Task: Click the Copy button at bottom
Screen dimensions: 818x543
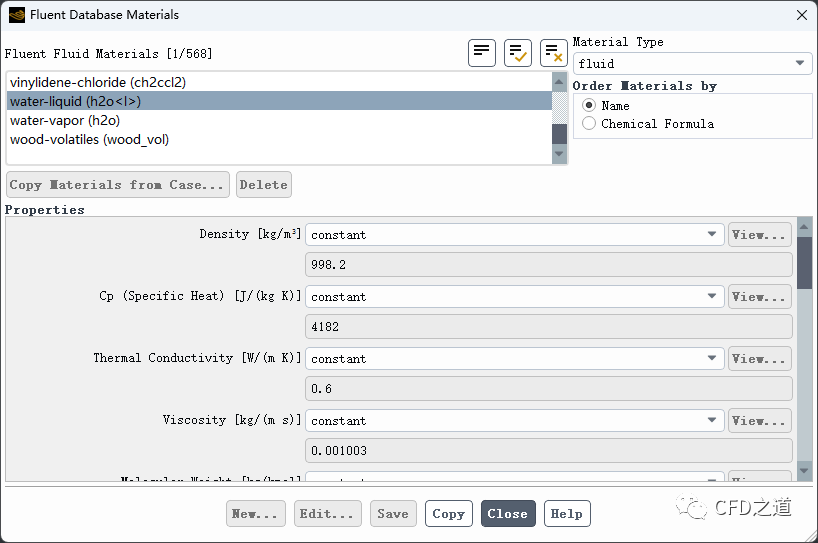Action: click(x=449, y=514)
